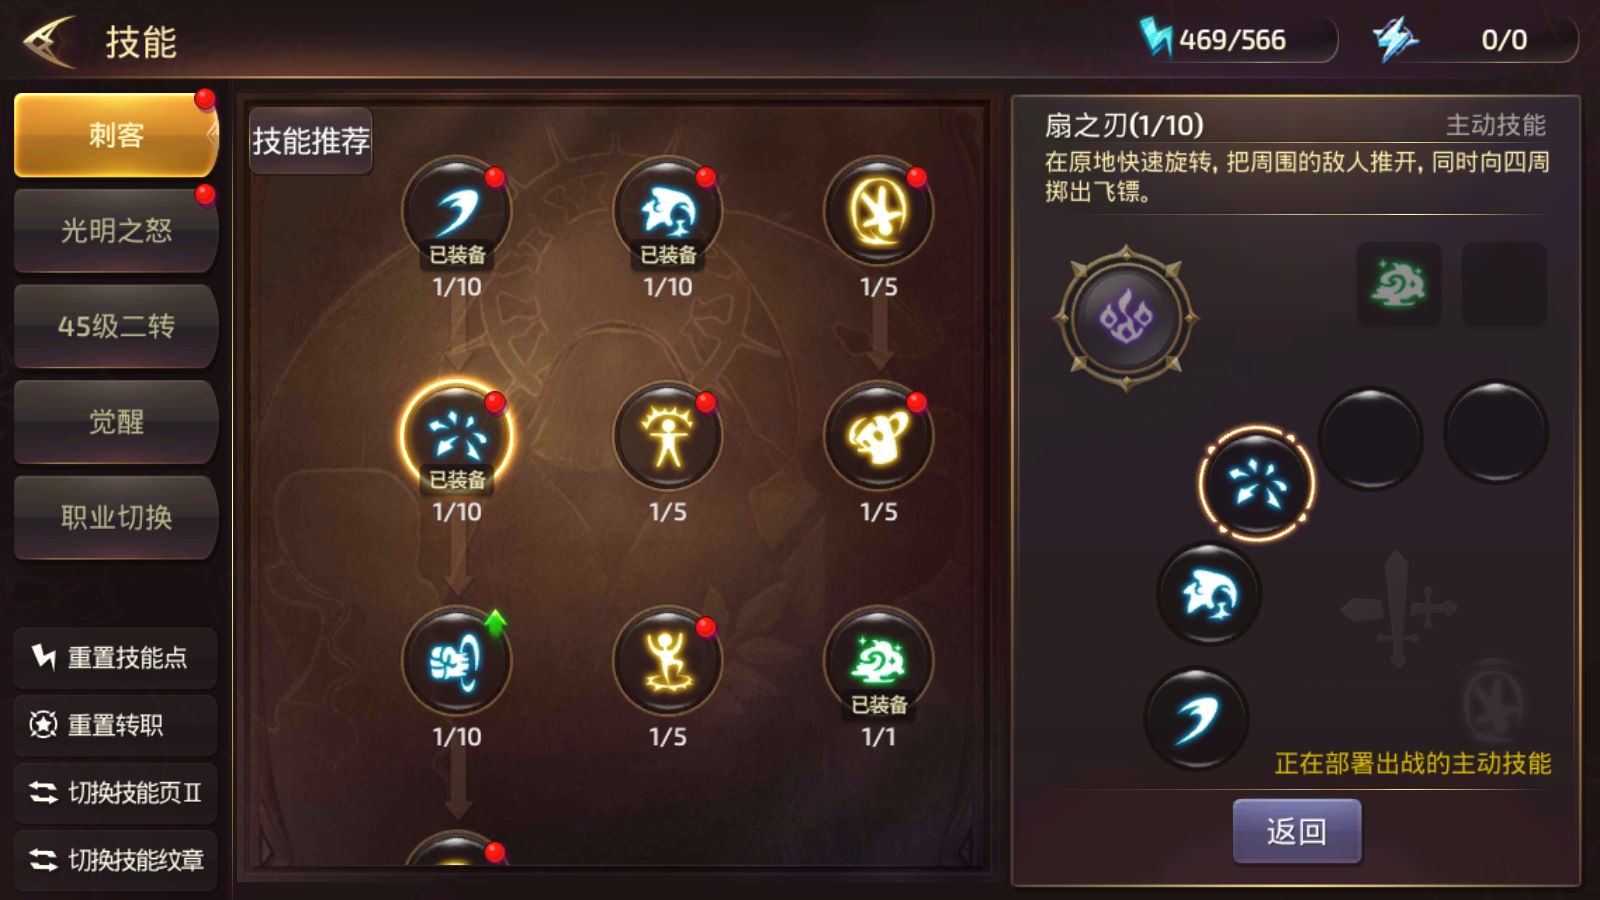The width and height of the screenshot is (1600, 900).
Task: Select the golden spinning figure skill icon
Action: click(x=878, y=211)
